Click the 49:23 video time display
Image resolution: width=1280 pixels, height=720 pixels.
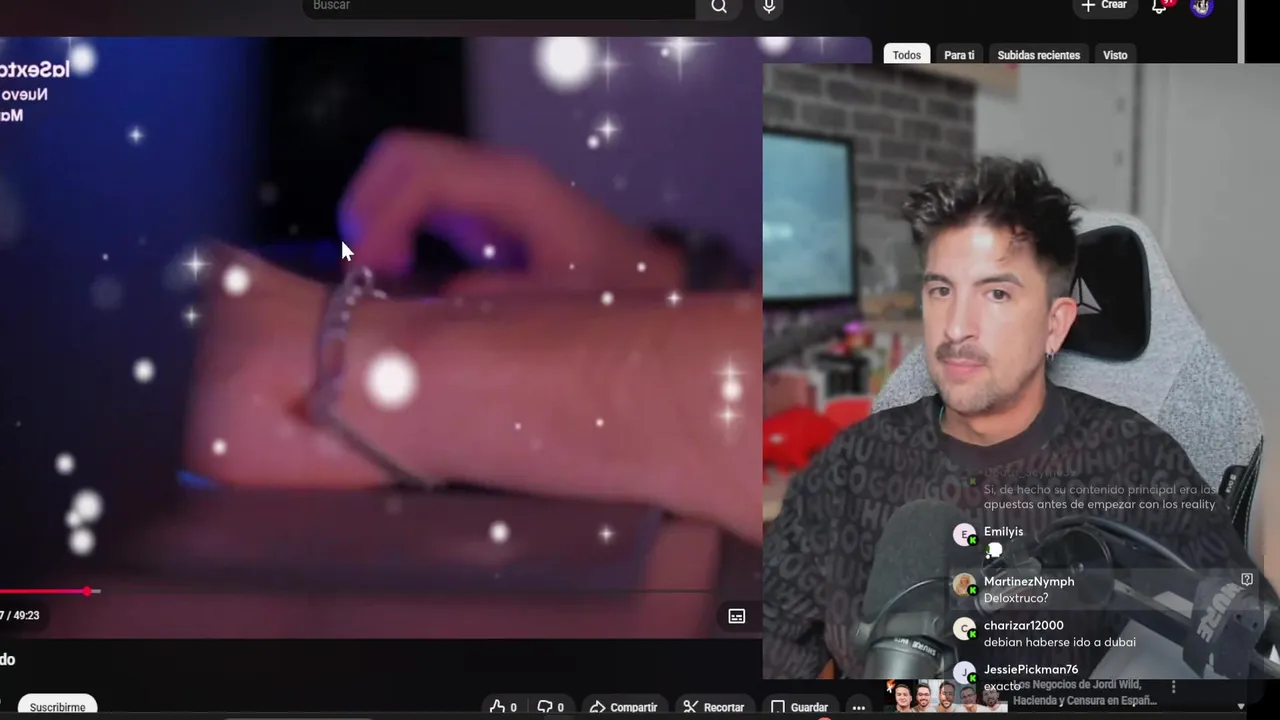(x=26, y=615)
